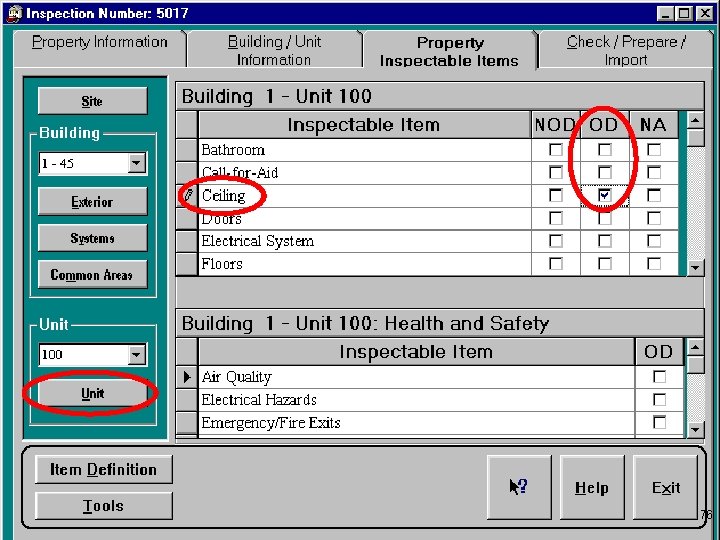Image resolution: width=720 pixels, height=540 pixels.
Task: Click the Exit button
Action: click(x=665, y=487)
